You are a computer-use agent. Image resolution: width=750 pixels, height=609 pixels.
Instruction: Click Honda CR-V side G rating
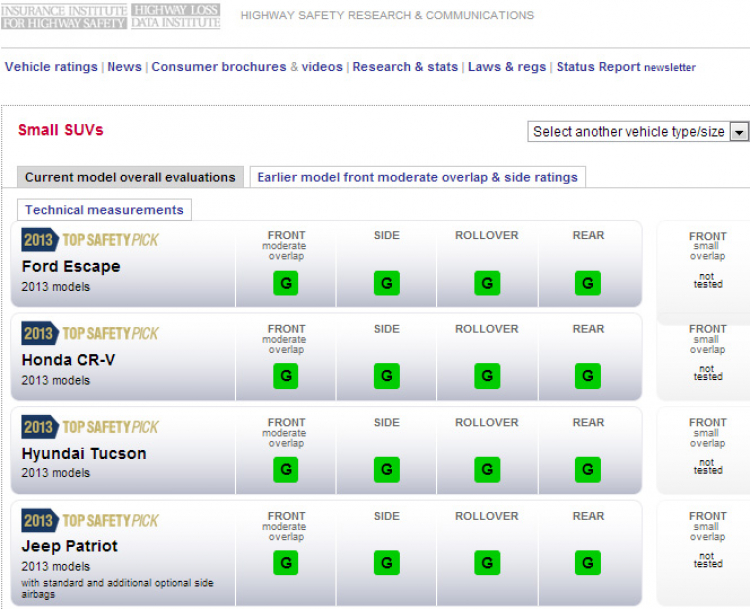pyautogui.click(x=386, y=376)
